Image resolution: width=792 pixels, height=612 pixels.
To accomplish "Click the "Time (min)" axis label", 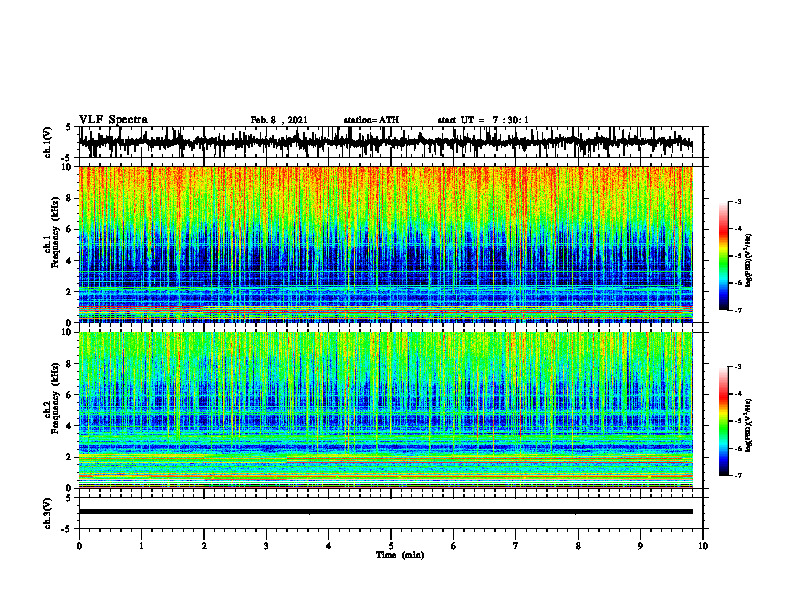I will (x=400, y=555).
